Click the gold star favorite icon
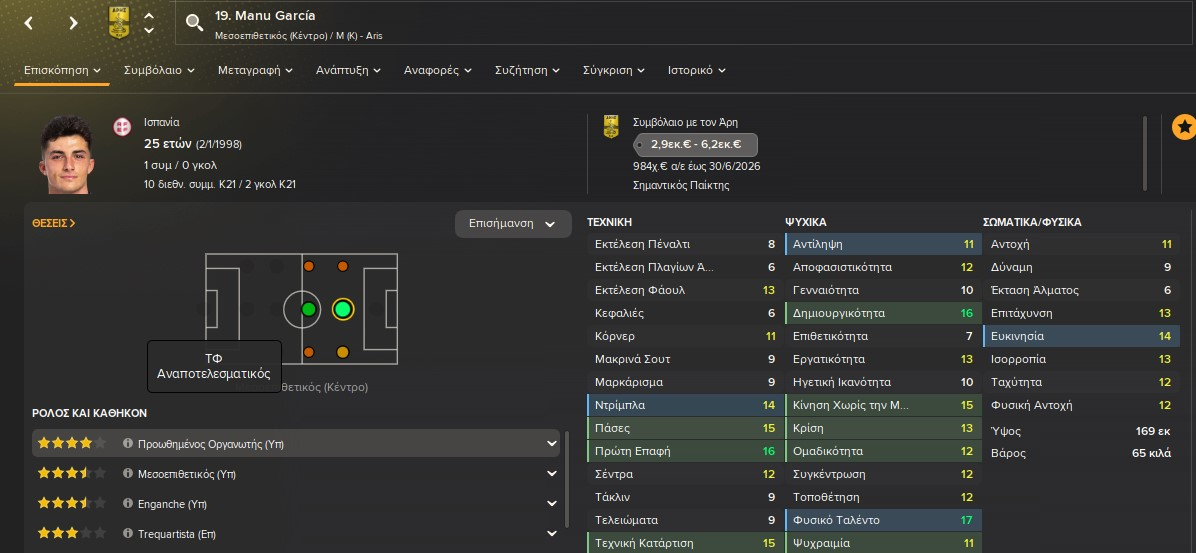The image size is (1196, 553). 1183,128
